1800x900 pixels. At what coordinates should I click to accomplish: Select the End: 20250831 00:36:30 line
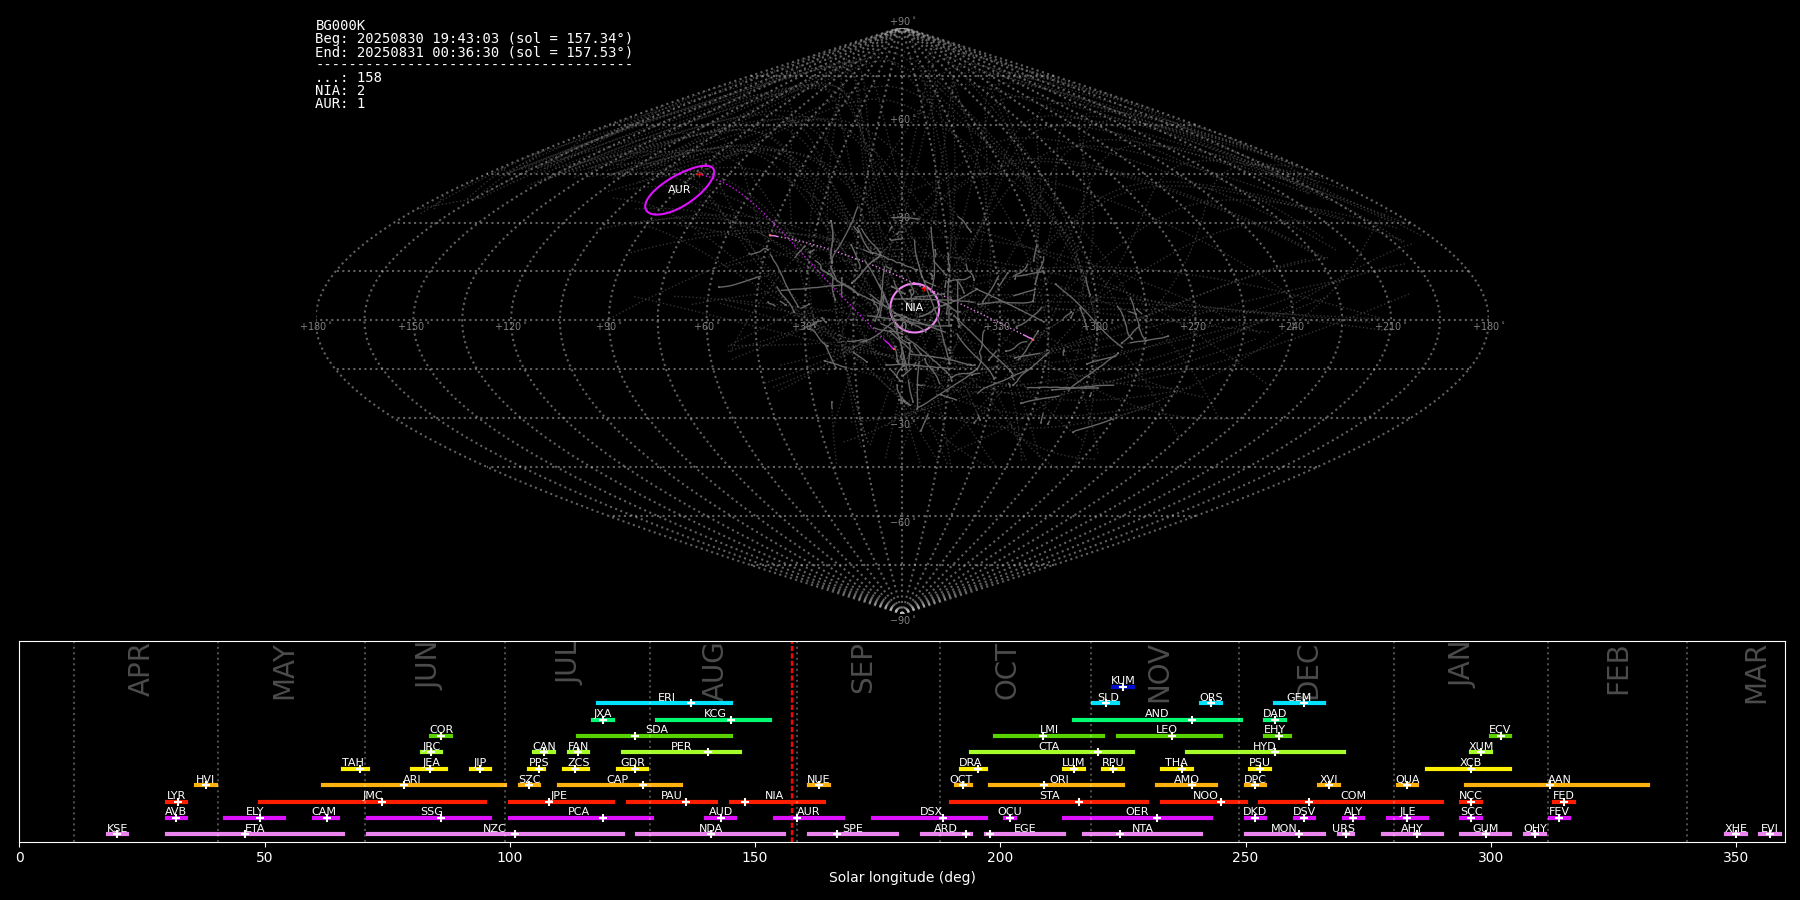[474, 52]
